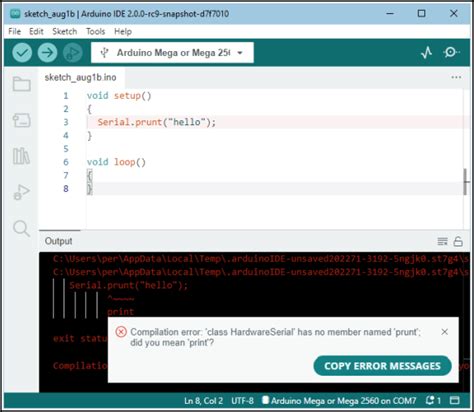Viewport: 474px width, 412px height.
Task: Dismiss the compilation error notification
Action: (444, 332)
